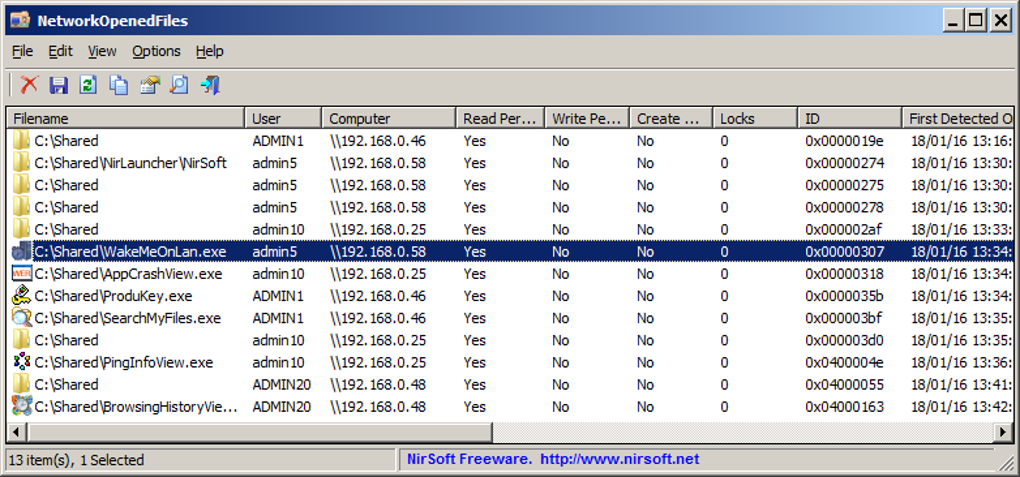Click the Find magnifier toolbar icon
1020x477 pixels.
tap(179, 85)
